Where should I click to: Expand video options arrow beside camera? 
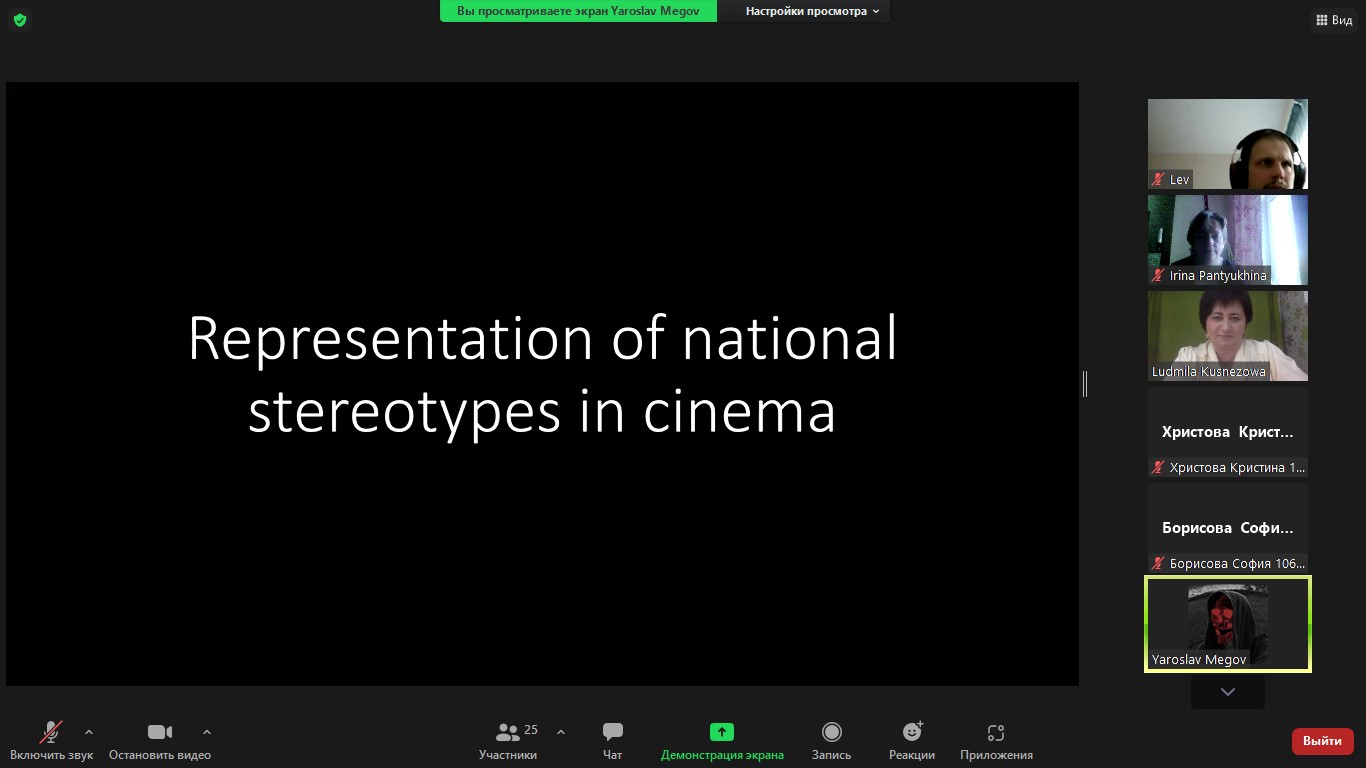click(x=207, y=732)
